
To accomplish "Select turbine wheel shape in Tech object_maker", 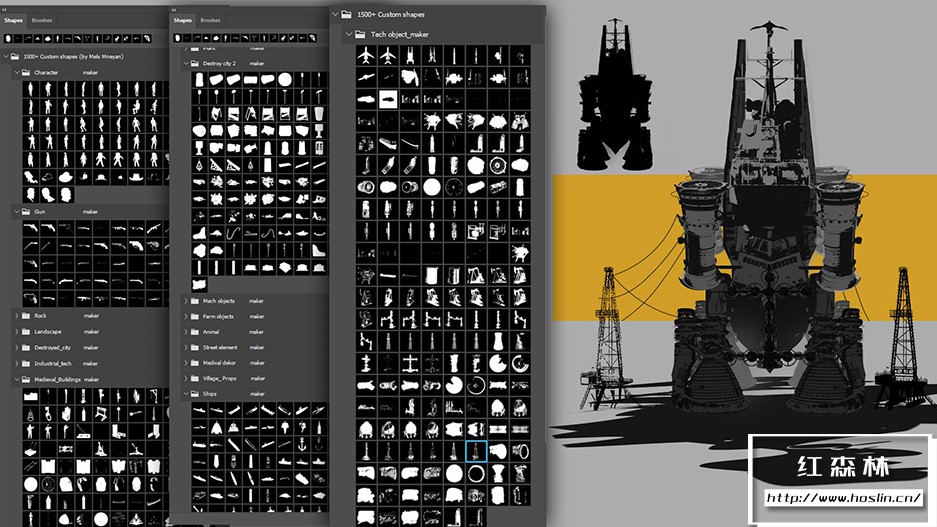I will tap(498, 166).
